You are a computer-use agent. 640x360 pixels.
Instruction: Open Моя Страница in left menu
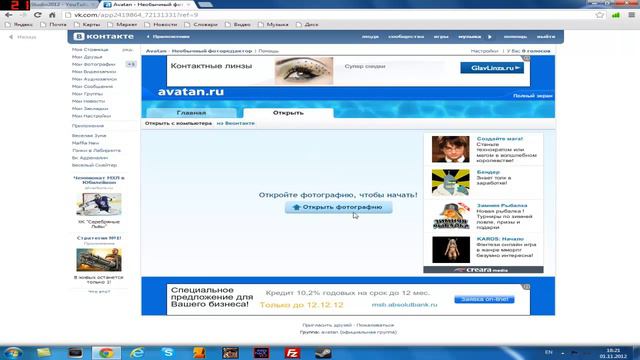(x=90, y=49)
